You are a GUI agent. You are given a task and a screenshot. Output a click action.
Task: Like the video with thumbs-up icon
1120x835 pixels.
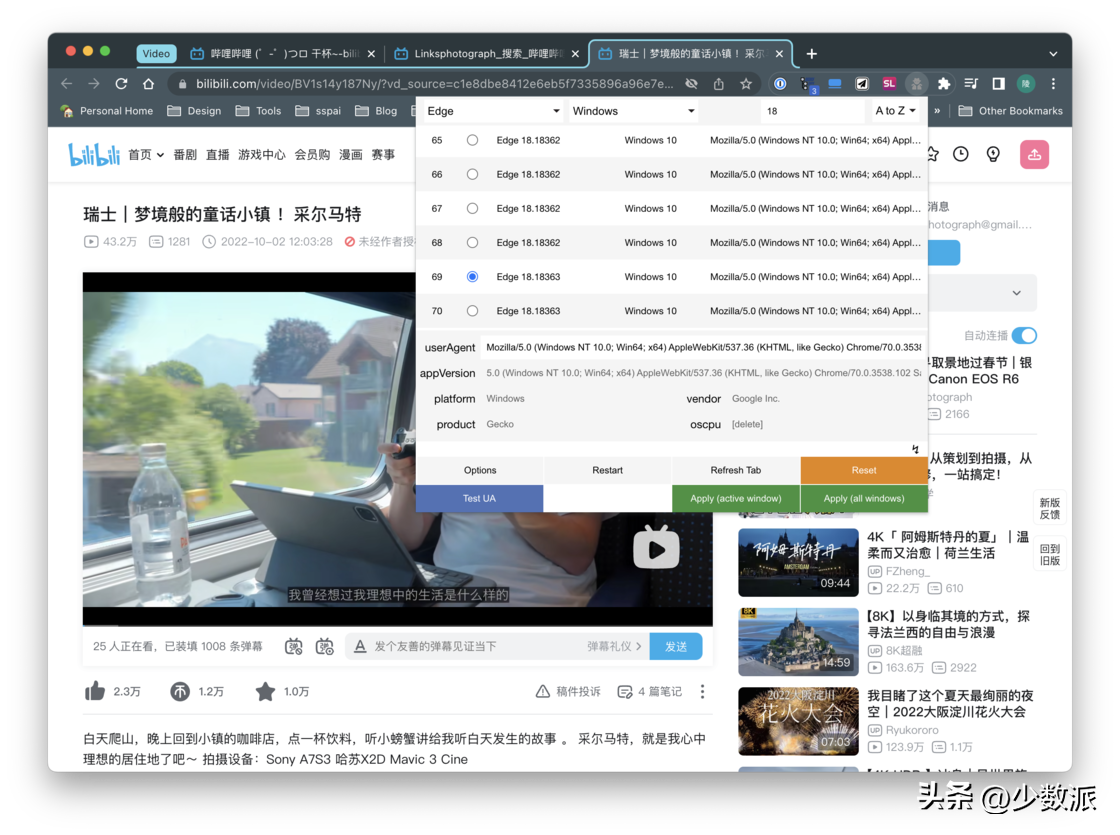96,691
